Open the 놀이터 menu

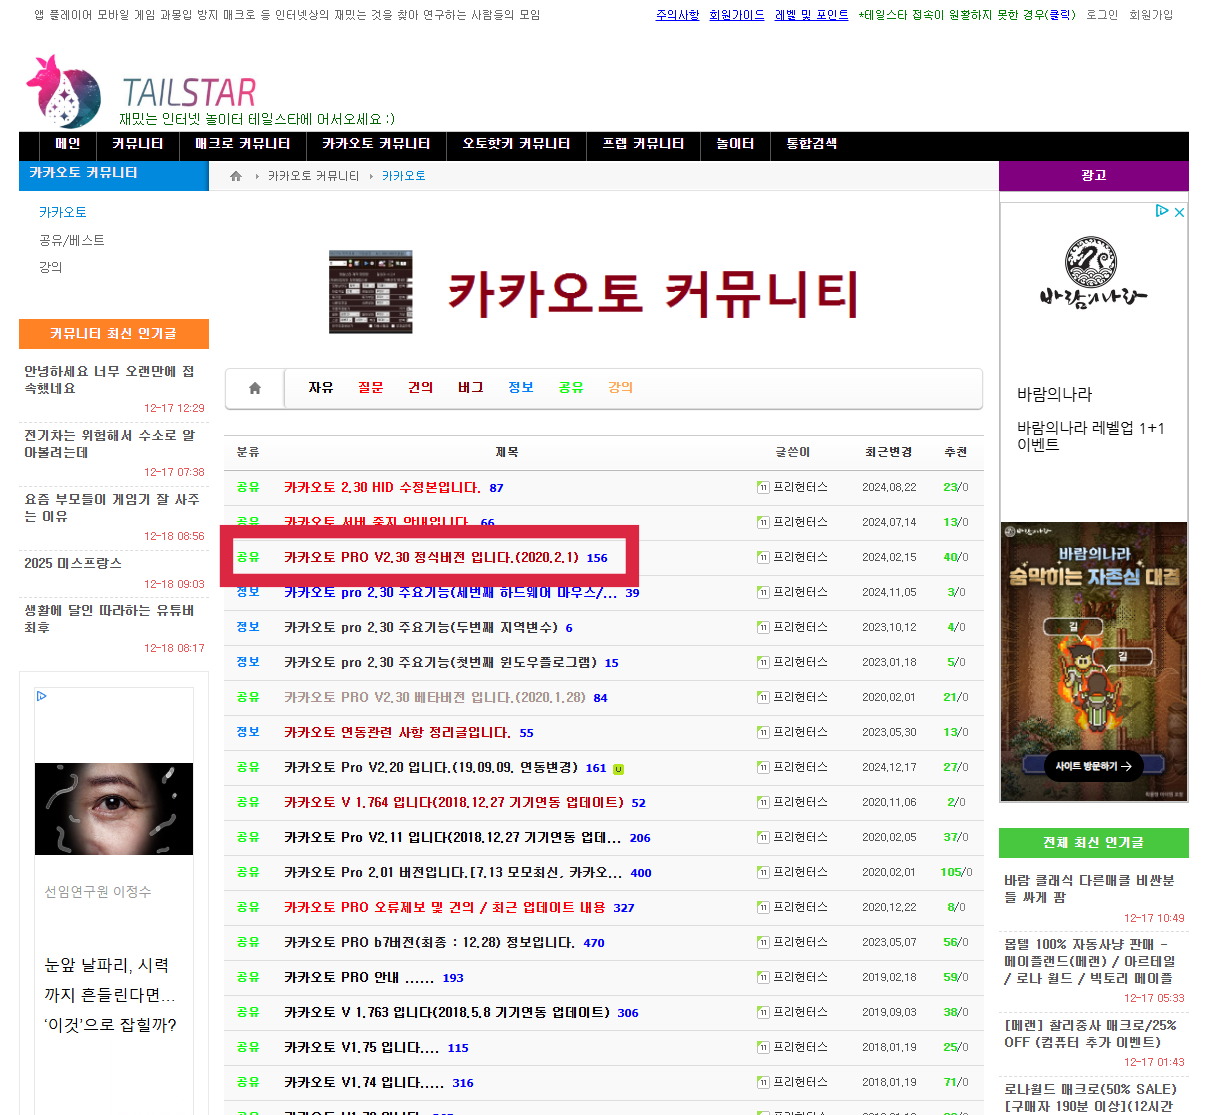(x=735, y=144)
